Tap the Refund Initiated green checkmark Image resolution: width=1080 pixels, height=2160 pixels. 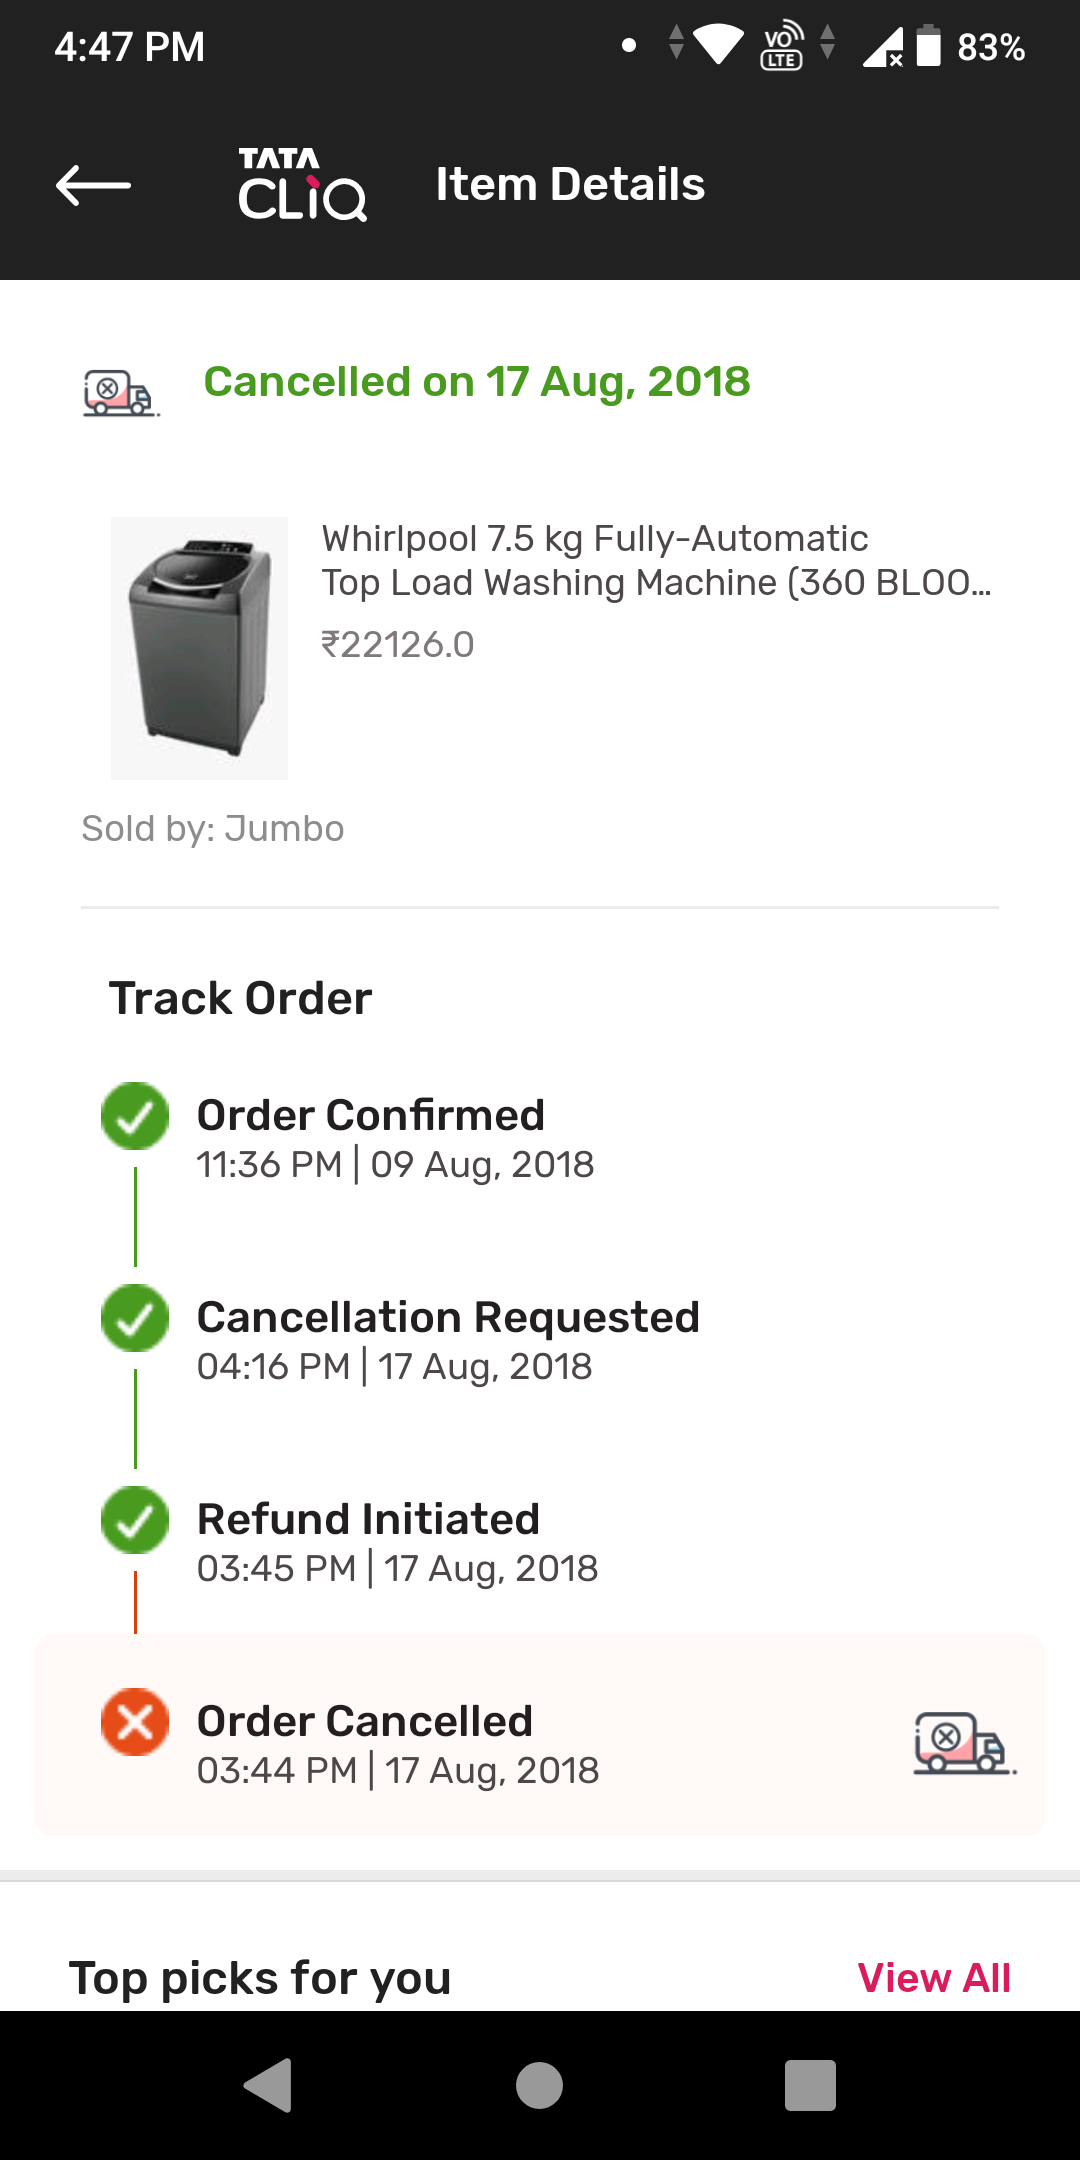coord(135,1520)
